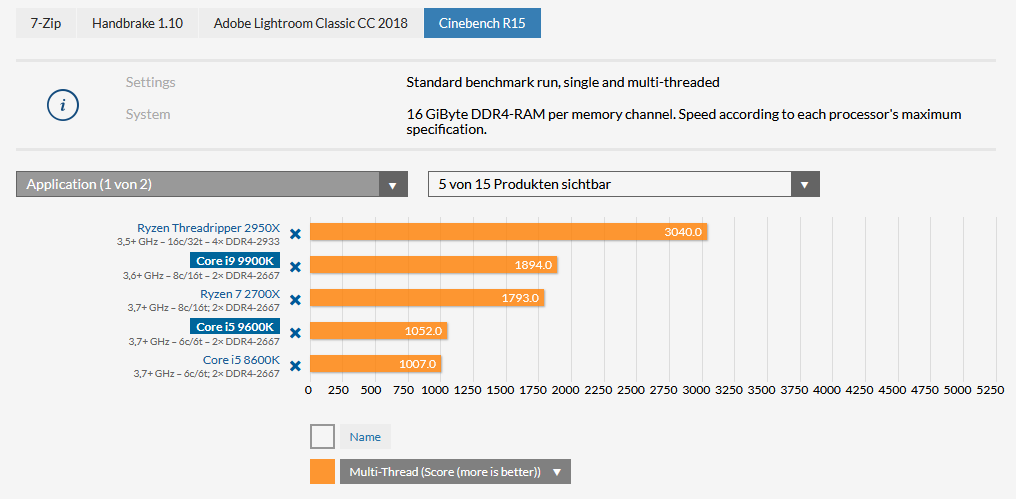Remove Core i9 9900K with its X icon

click(x=295, y=267)
